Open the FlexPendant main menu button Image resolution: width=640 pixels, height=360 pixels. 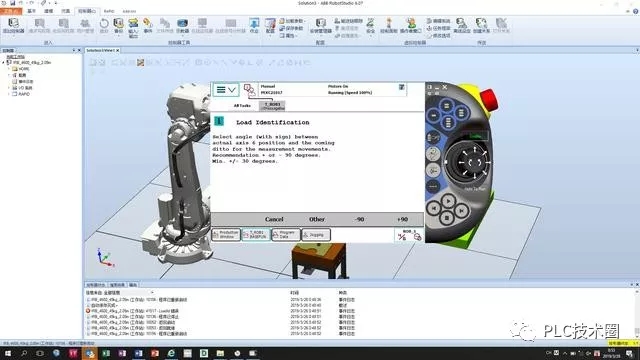226,90
